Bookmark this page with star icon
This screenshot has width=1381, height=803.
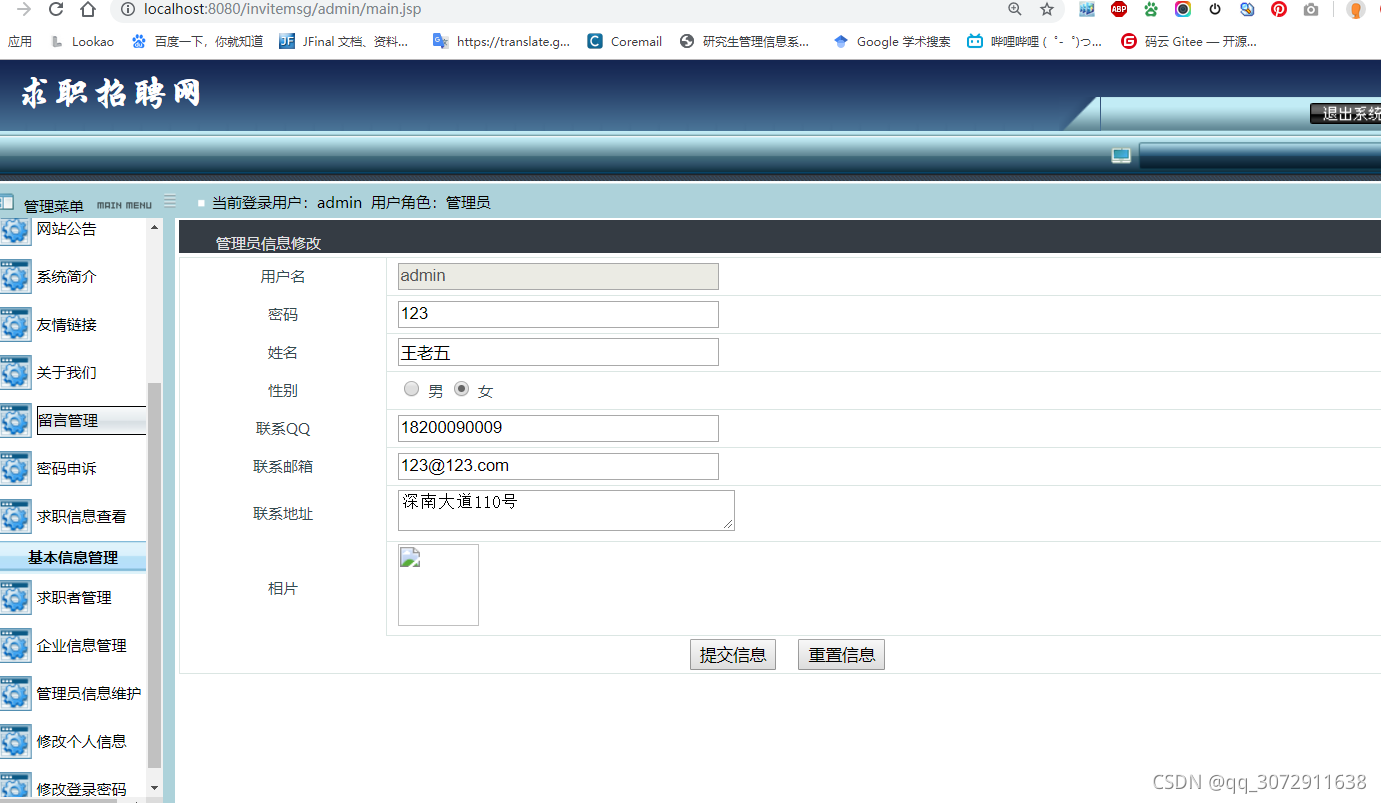[x=1047, y=9]
